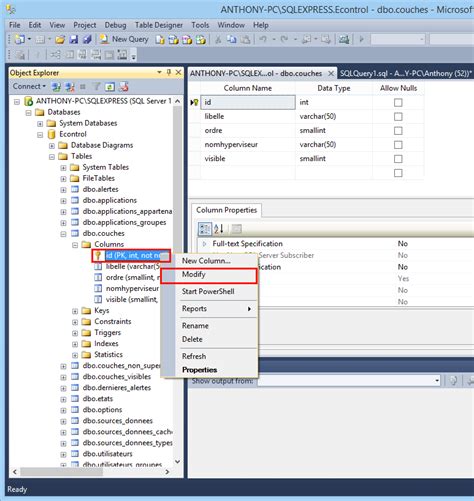Collapse the Tables folder node
This screenshot has height=501, width=474.
pyautogui.click(x=52, y=157)
